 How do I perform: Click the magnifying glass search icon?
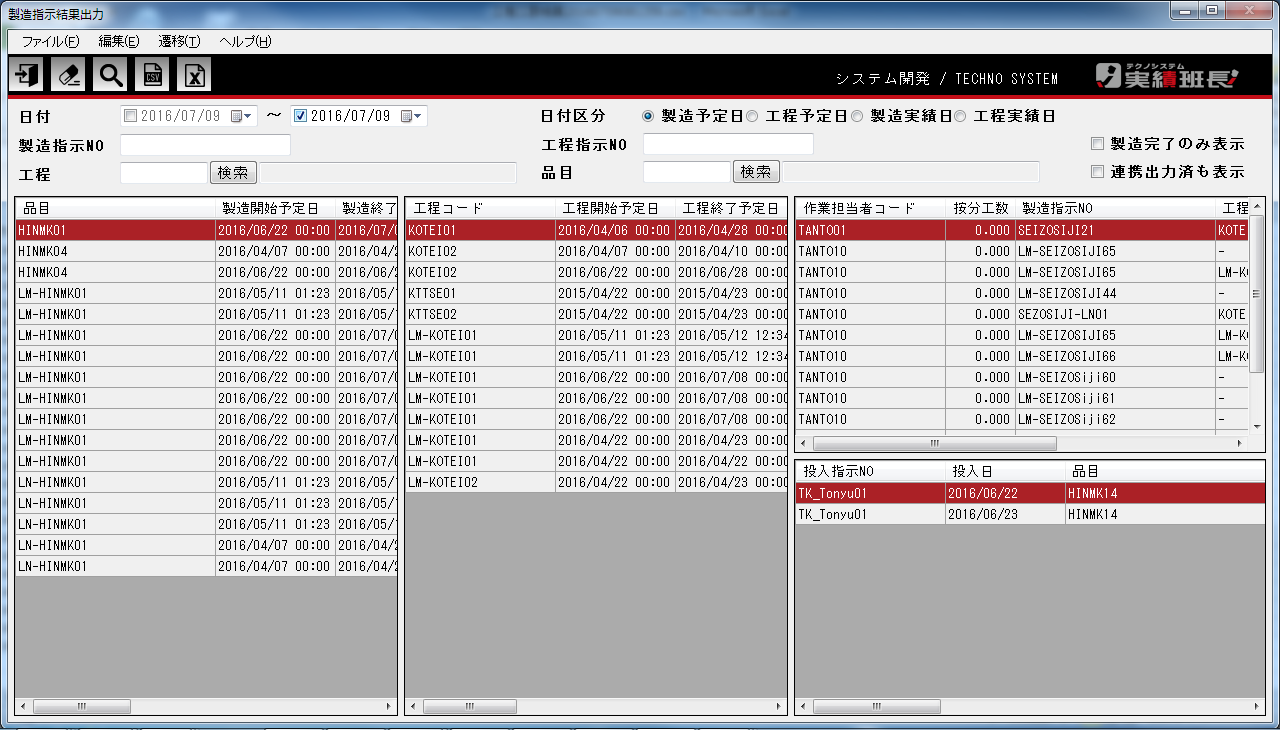[x=111, y=75]
